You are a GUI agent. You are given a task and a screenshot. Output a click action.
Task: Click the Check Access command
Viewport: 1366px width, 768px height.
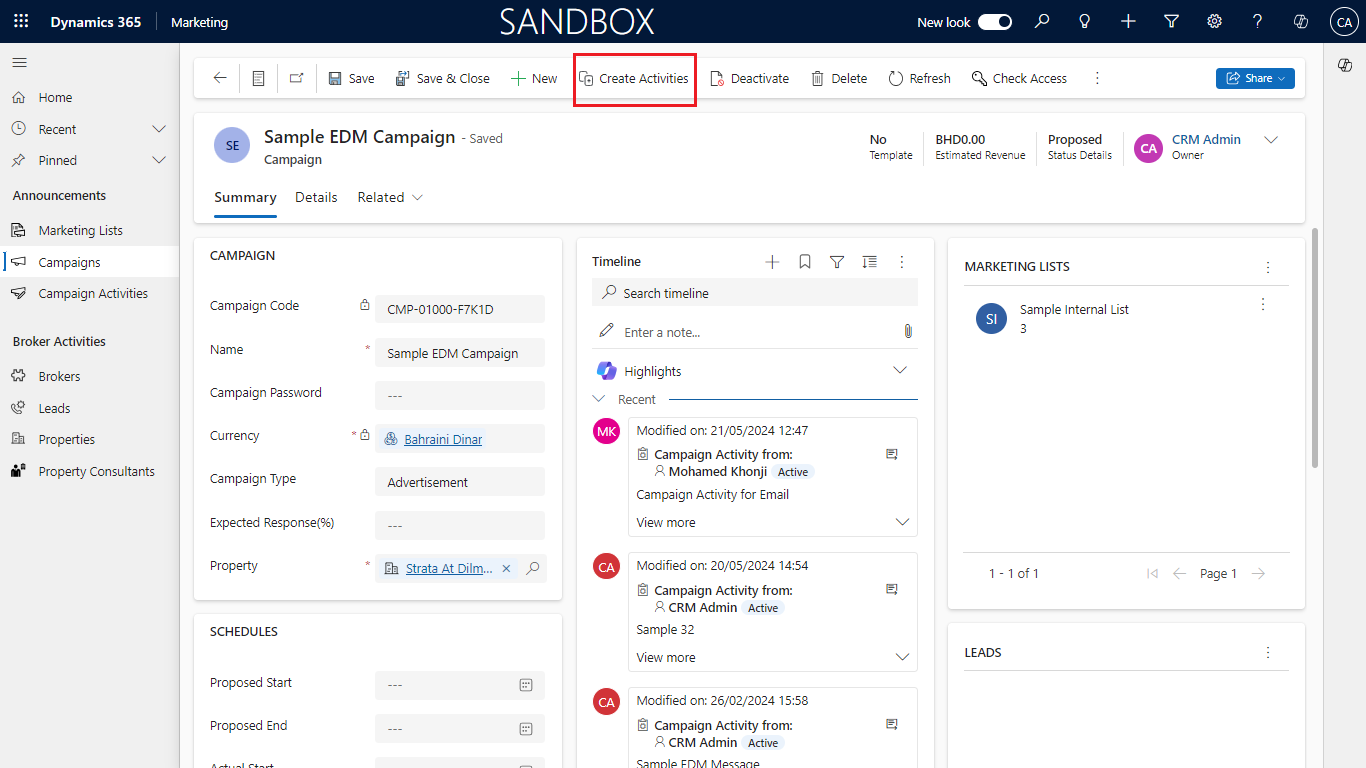click(x=1019, y=78)
